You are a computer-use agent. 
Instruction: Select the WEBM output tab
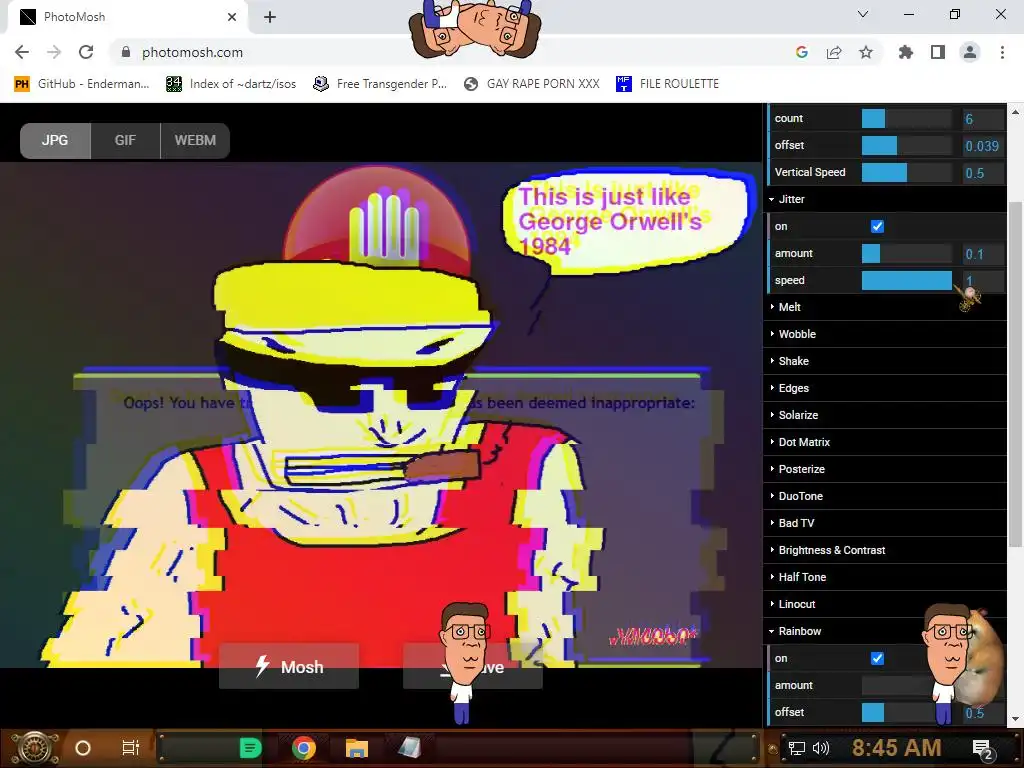point(195,140)
